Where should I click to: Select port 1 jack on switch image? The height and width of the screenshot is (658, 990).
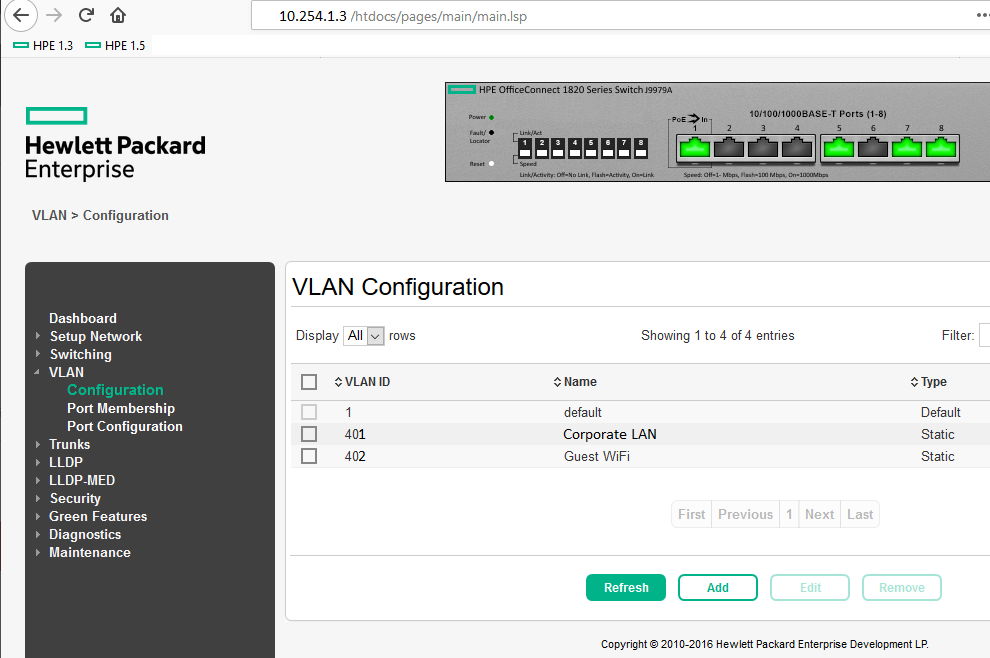coord(695,148)
